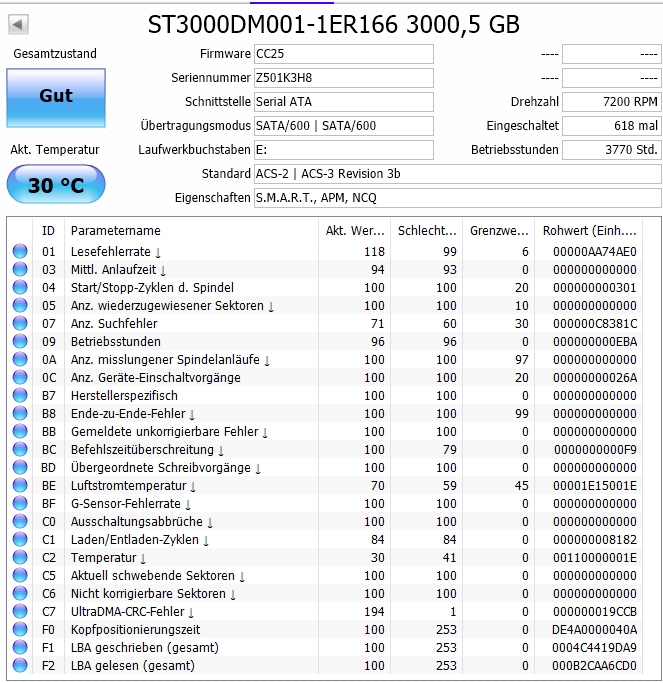This screenshot has width=663, height=683.
Task: Select worst value 79 in Befehlszeitüberschreitung row
Action: [449, 450]
